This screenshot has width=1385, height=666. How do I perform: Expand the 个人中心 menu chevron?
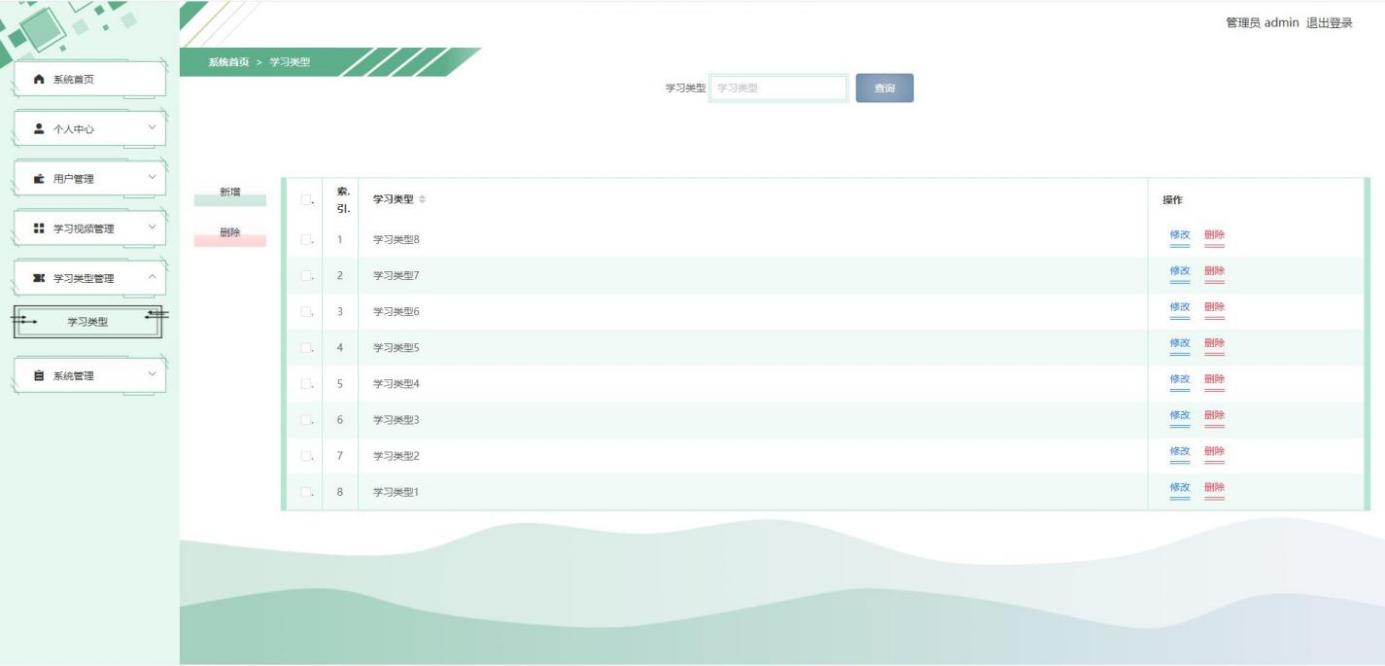click(x=152, y=128)
